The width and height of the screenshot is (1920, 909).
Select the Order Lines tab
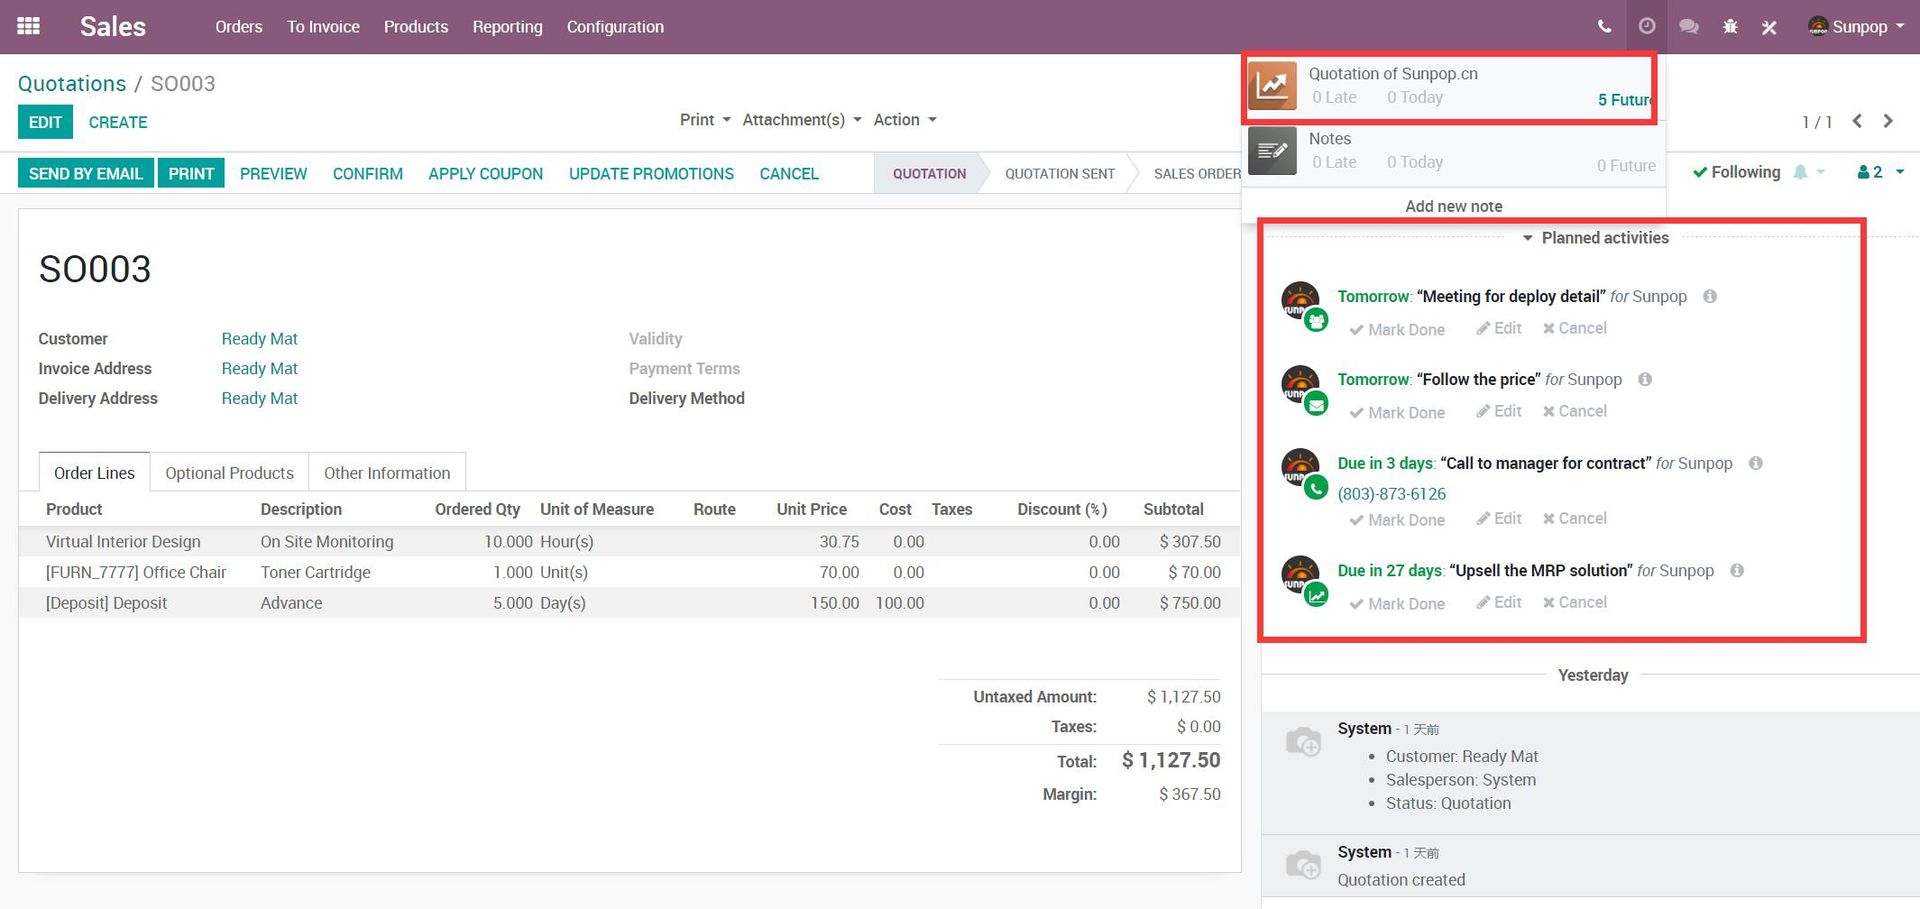pos(94,473)
